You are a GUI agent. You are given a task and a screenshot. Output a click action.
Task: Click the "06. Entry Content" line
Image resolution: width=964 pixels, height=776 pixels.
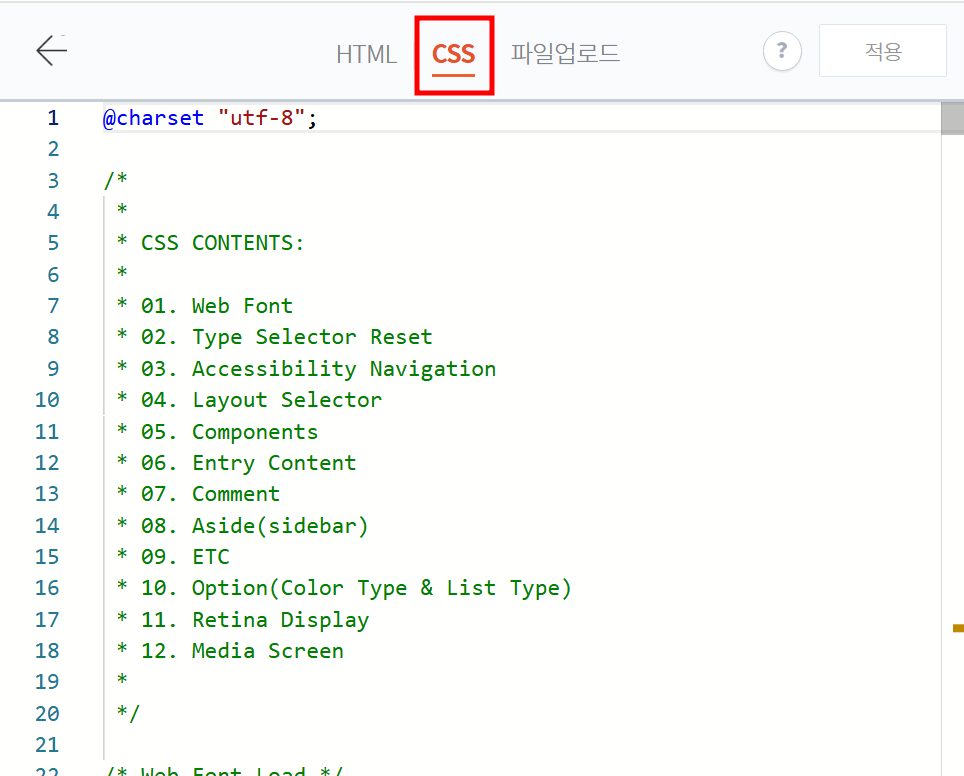coord(237,462)
